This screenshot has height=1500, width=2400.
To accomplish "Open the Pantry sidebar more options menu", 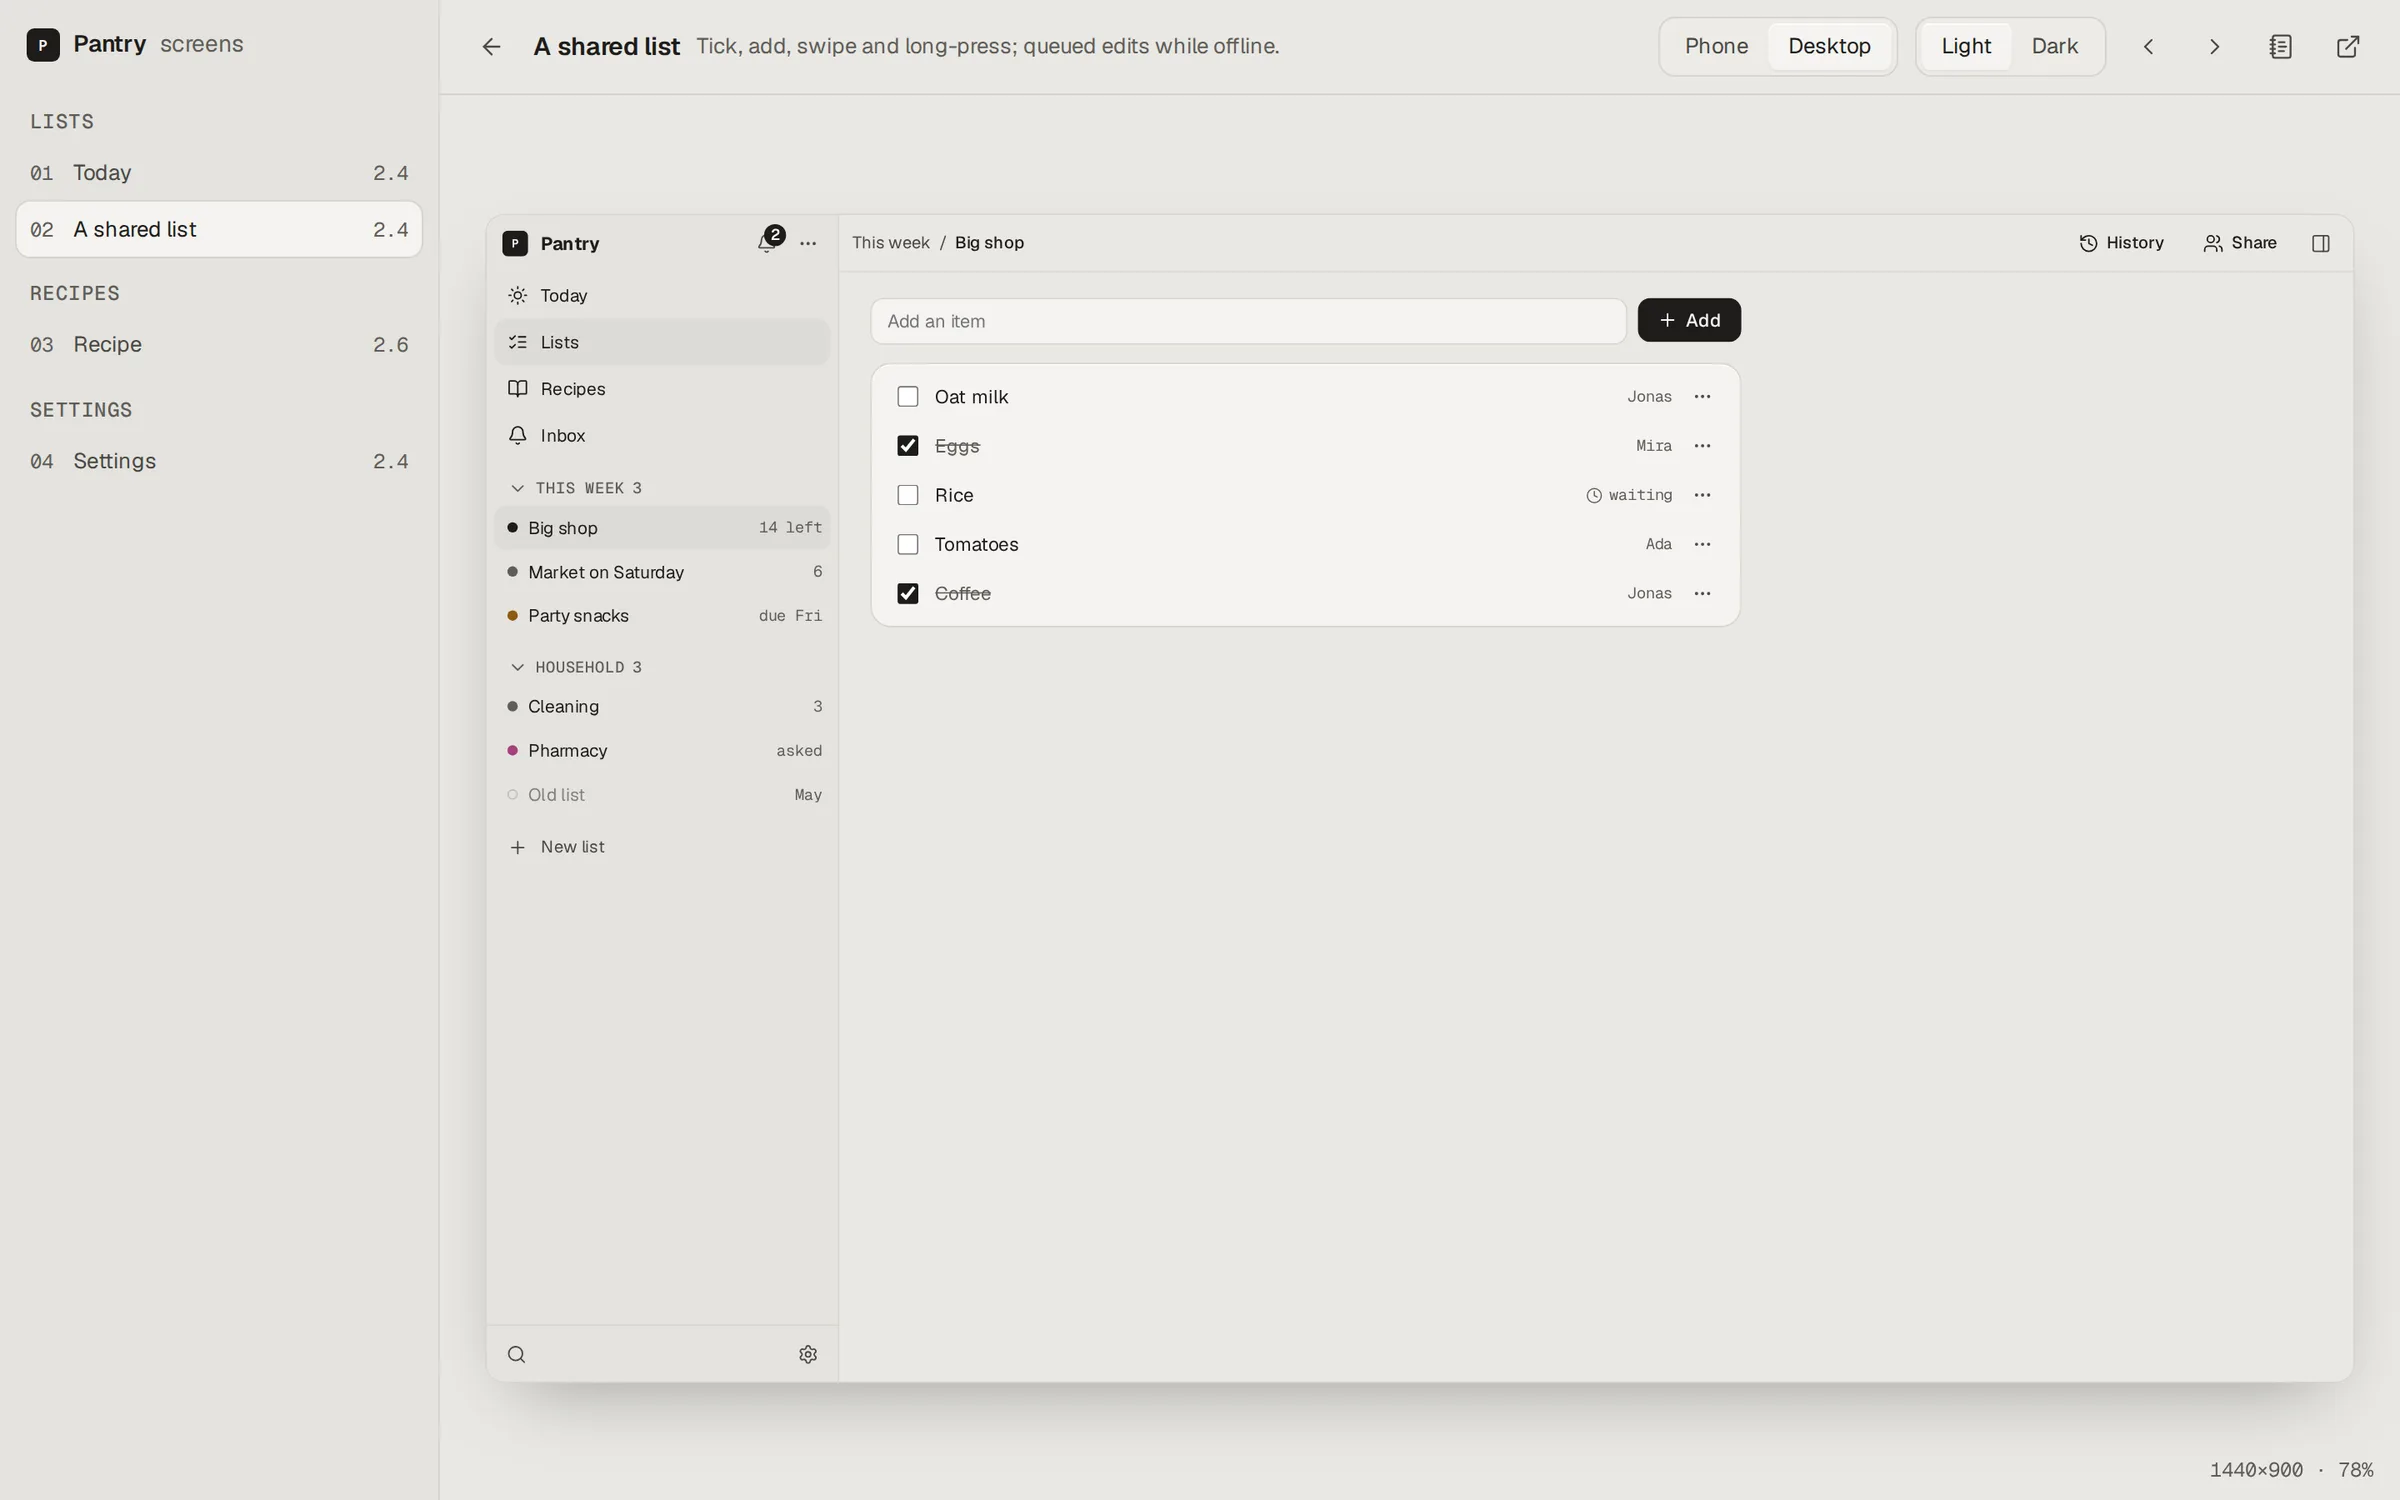I will coord(808,243).
